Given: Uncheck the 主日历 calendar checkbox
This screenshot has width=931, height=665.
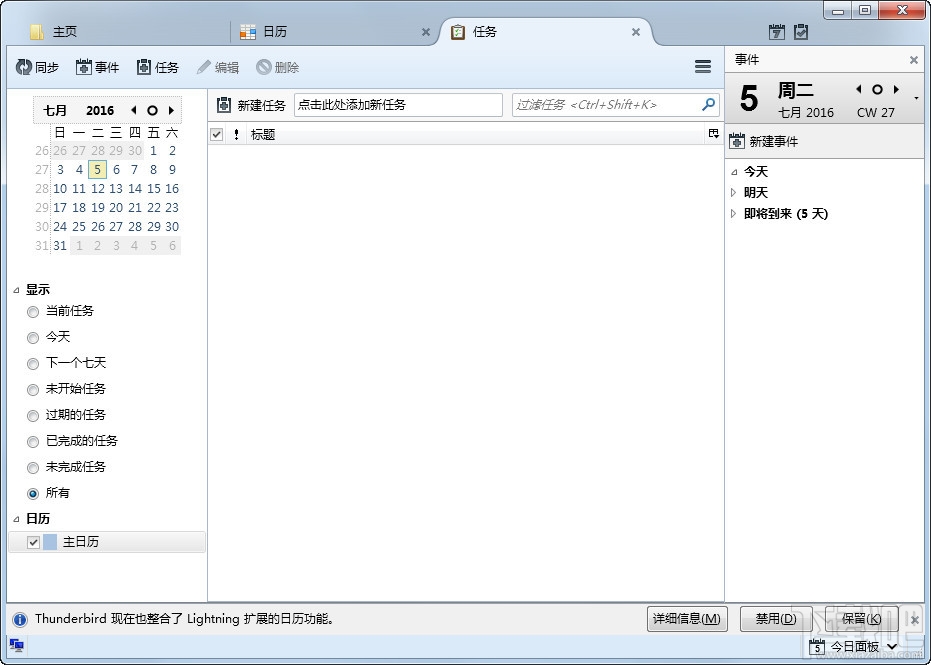Looking at the screenshot, I should [33, 540].
